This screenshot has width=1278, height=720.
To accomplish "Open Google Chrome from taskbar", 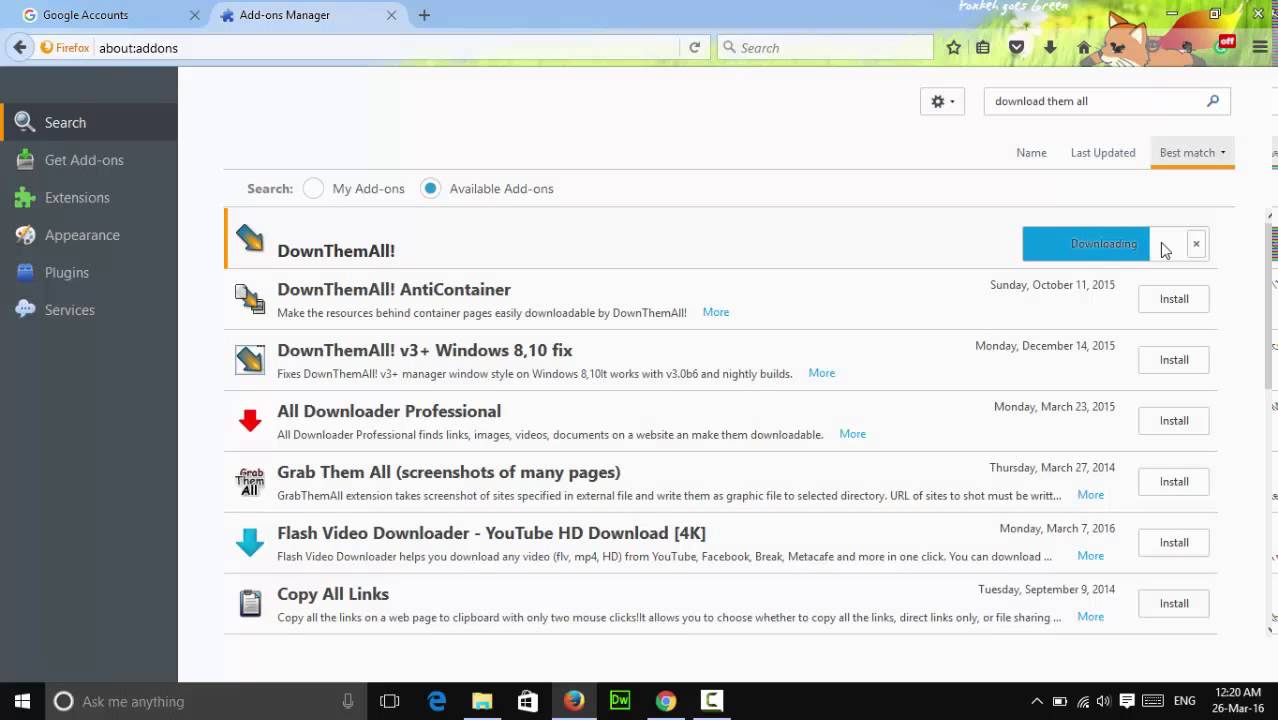I will coord(666,701).
